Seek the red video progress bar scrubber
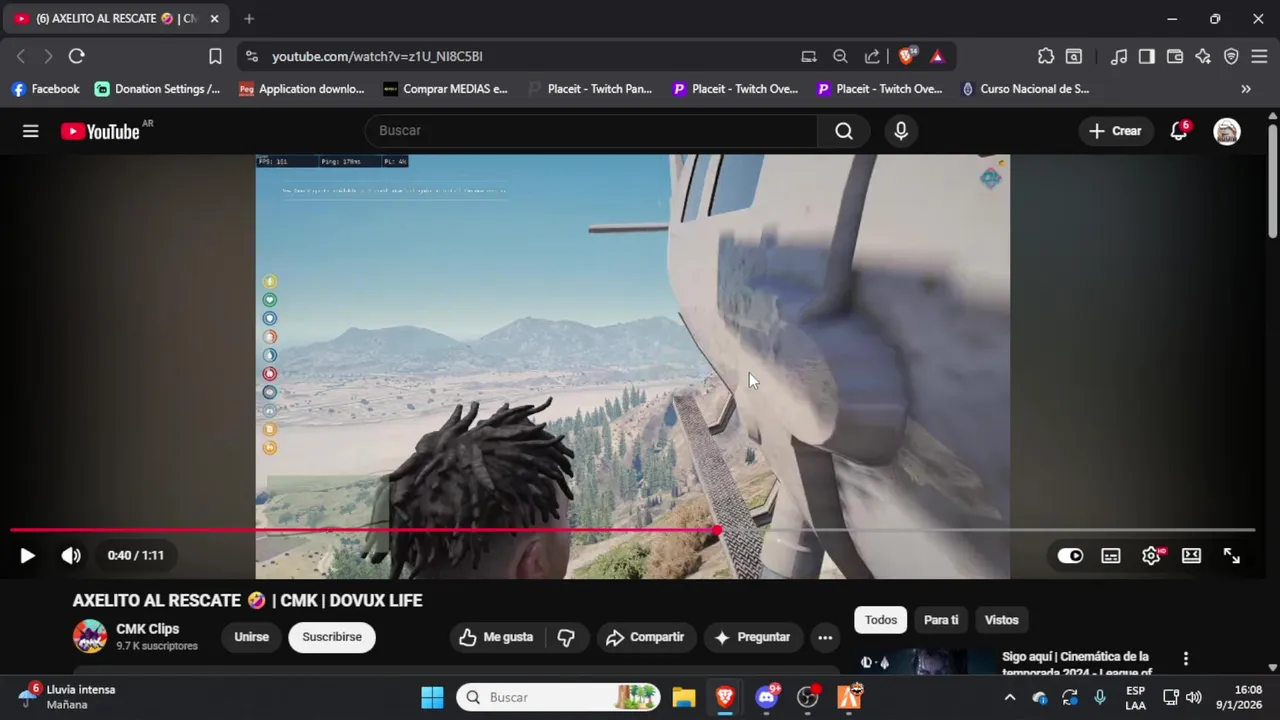 point(717,530)
